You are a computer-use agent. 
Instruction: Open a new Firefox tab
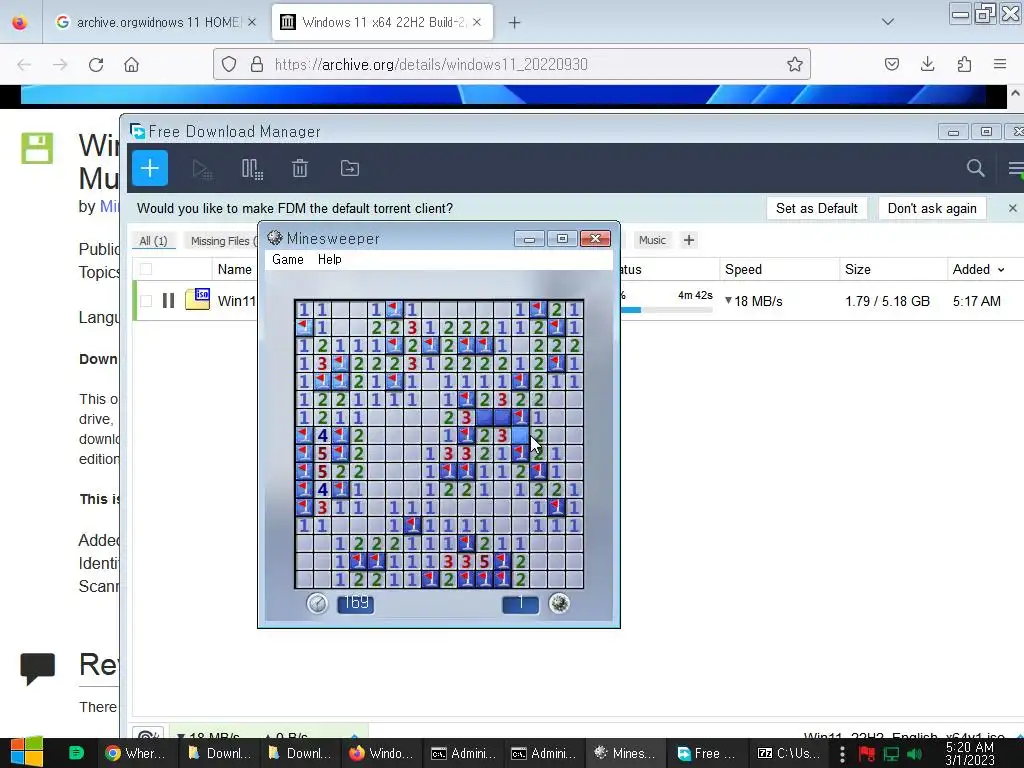515,23
